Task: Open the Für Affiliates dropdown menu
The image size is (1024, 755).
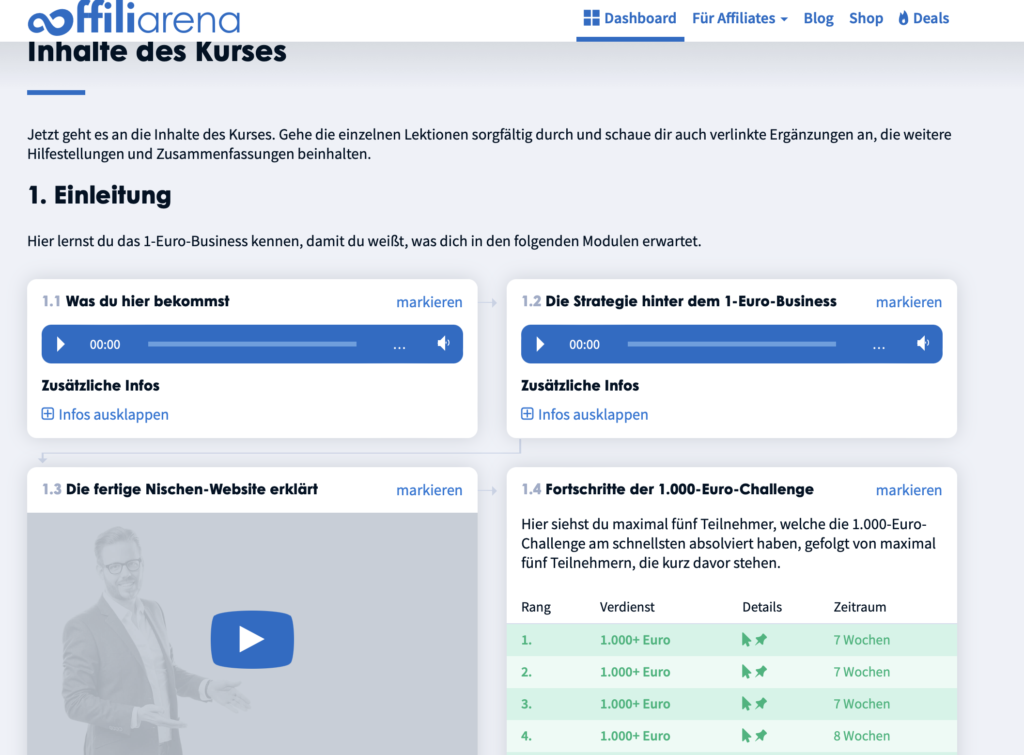Action: pos(740,18)
